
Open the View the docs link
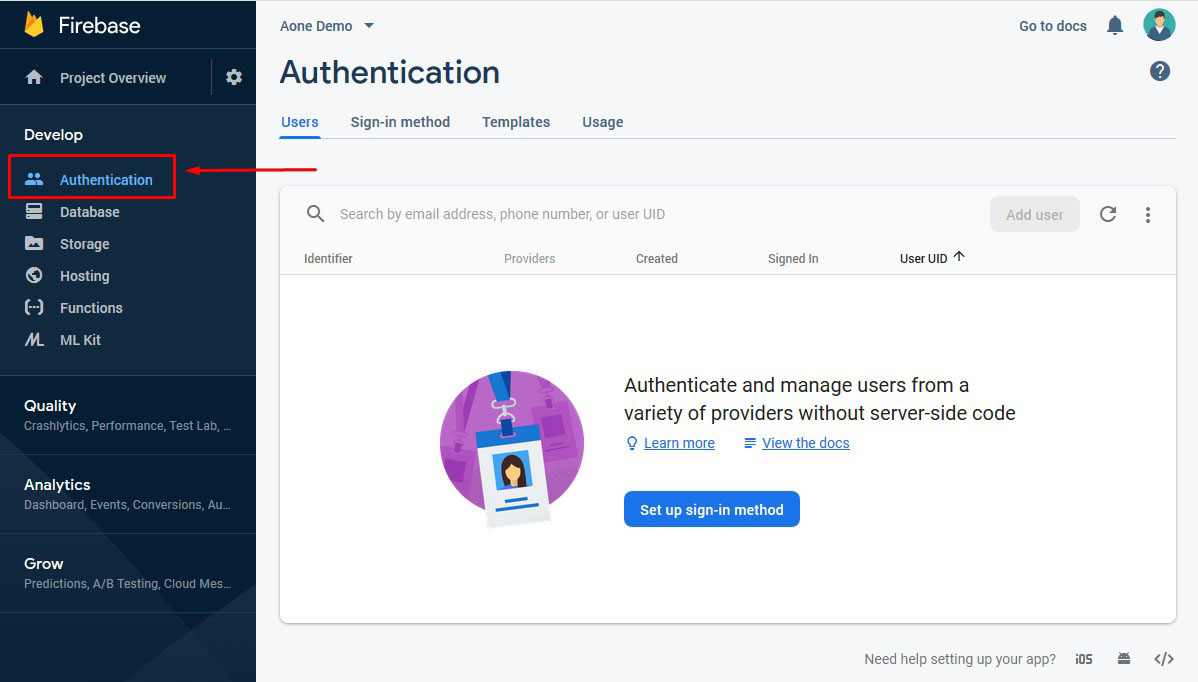805,443
